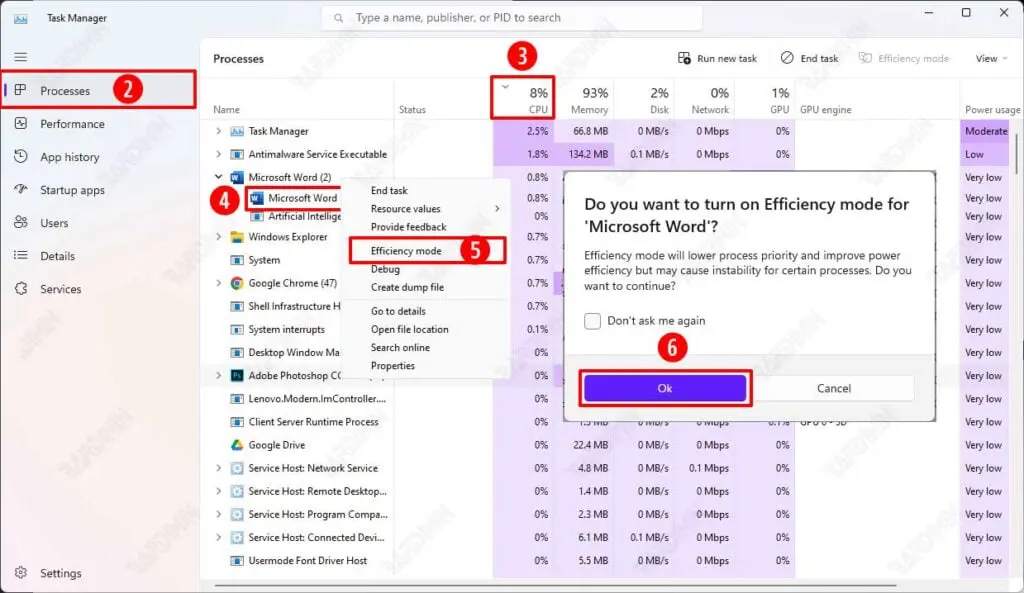The image size is (1024, 593).
Task: Collapse the Microsoft Word (2) group
Action: (x=219, y=177)
